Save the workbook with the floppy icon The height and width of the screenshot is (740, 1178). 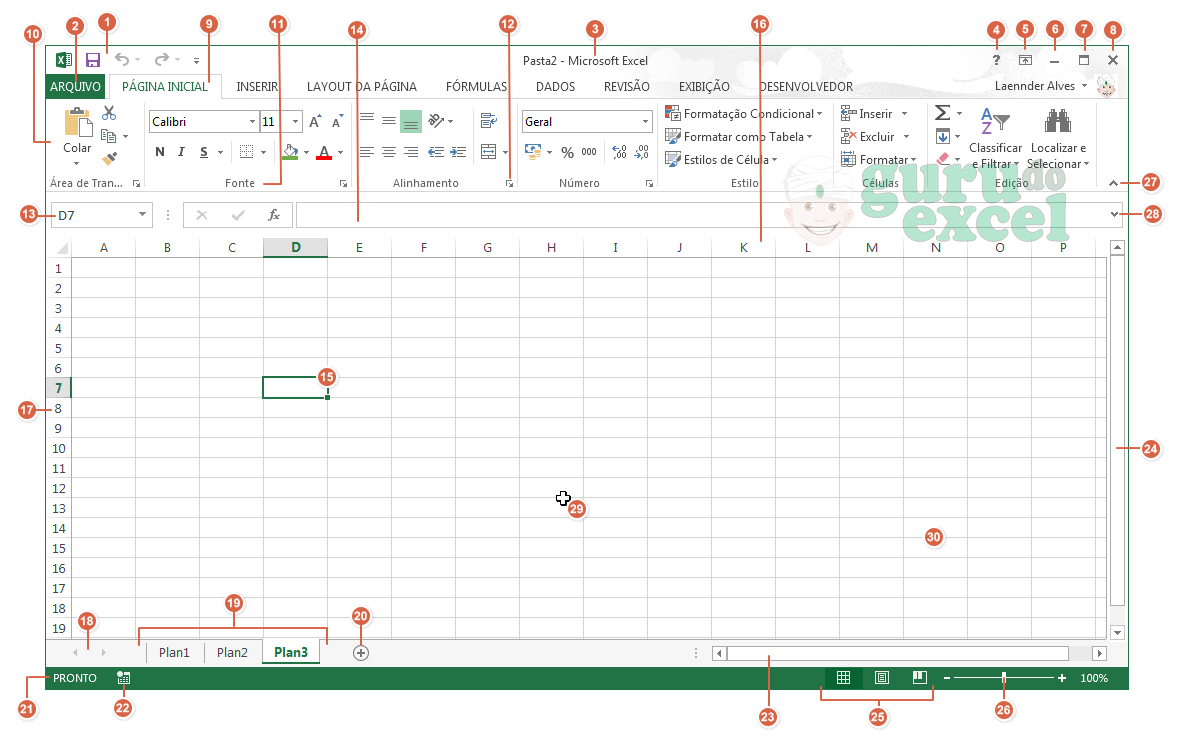(x=93, y=60)
